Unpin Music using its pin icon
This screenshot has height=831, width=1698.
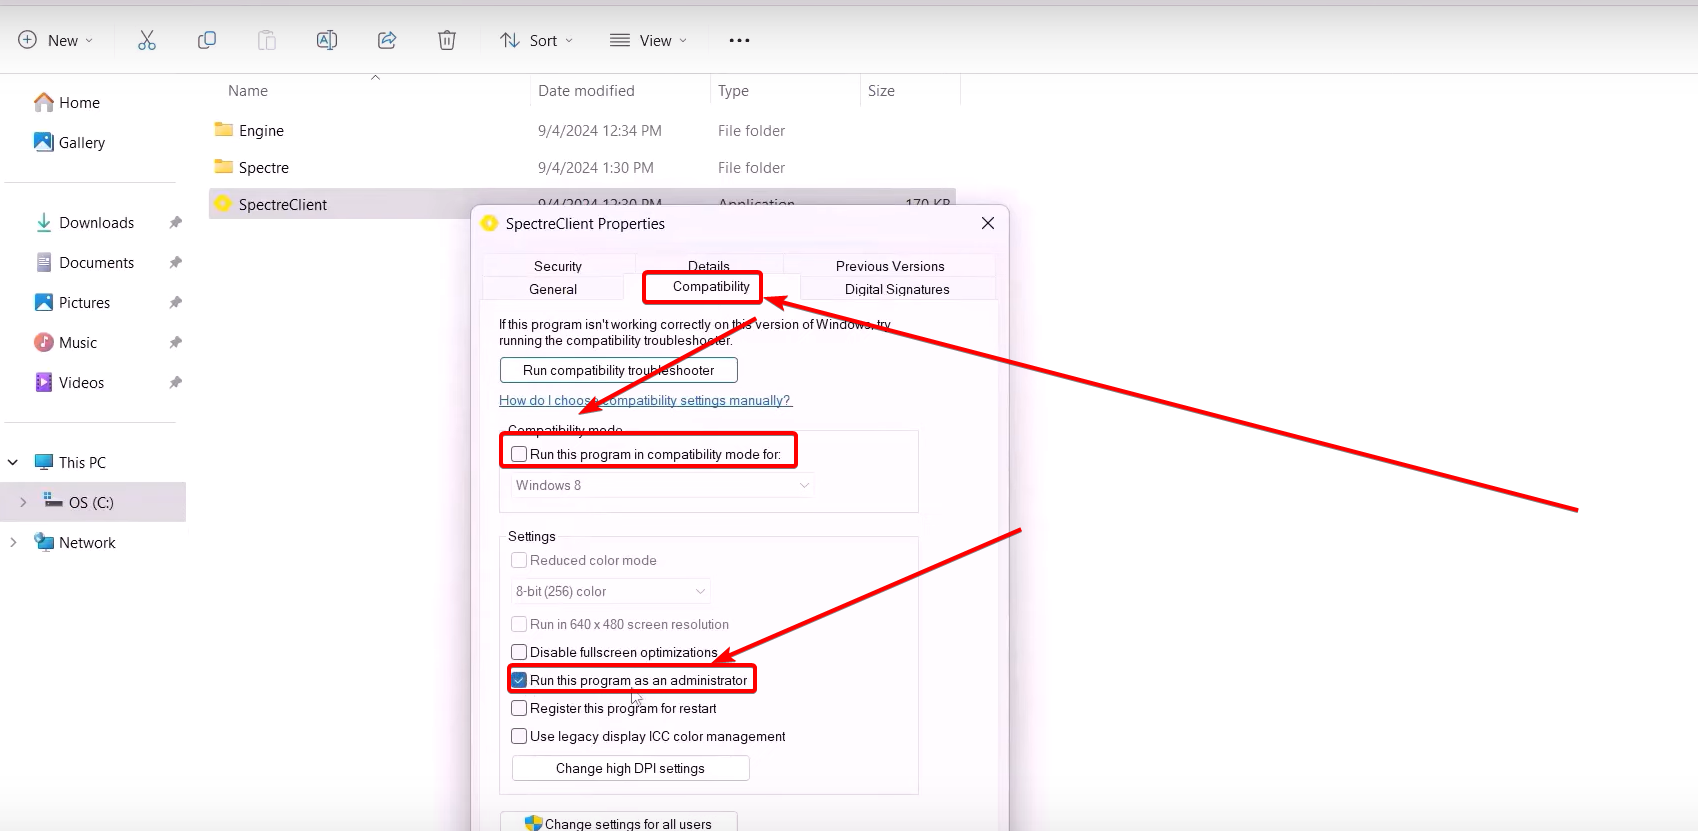click(x=175, y=342)
